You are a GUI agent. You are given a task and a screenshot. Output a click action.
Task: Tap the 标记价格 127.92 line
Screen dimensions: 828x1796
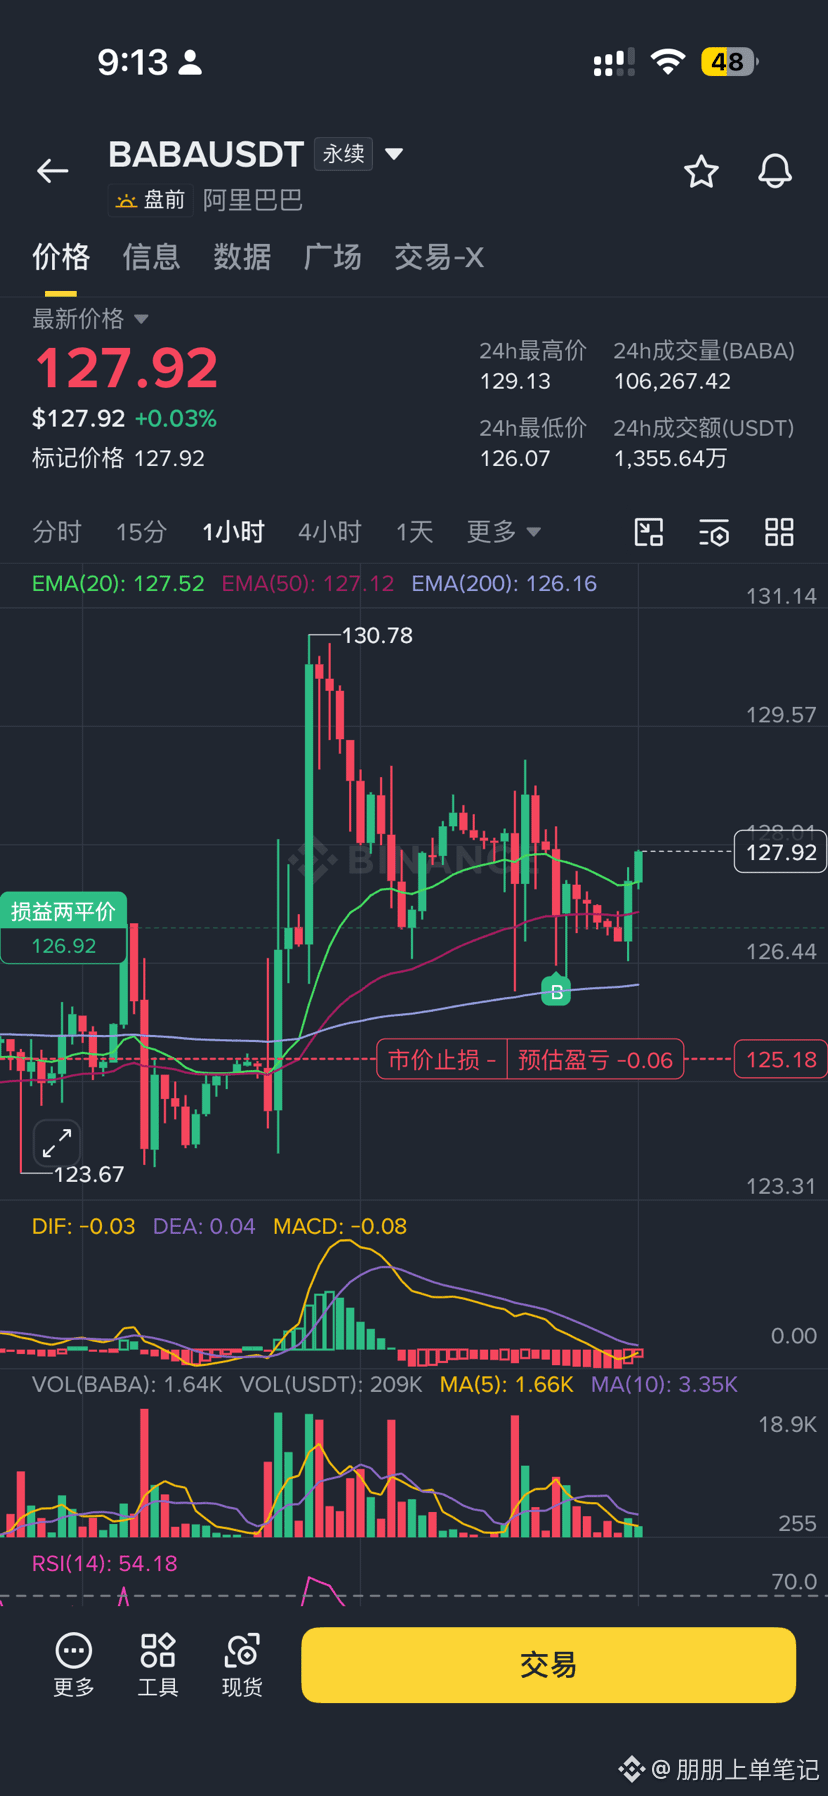(118, 458)
